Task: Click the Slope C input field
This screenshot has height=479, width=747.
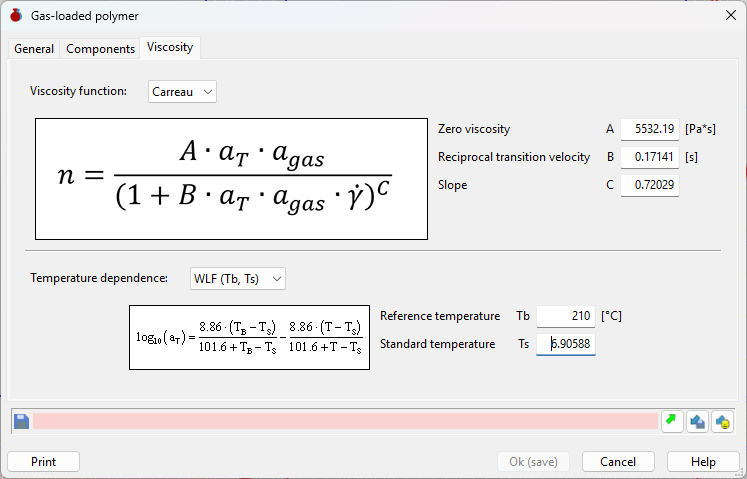Action: coord(650,185)
